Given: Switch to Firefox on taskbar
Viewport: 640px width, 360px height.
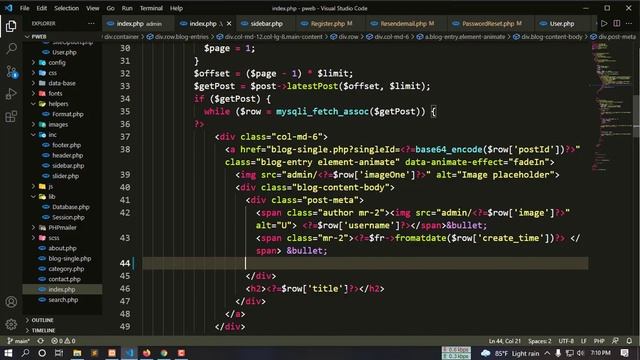Looking at the screenshot, I should click(147, 353).
